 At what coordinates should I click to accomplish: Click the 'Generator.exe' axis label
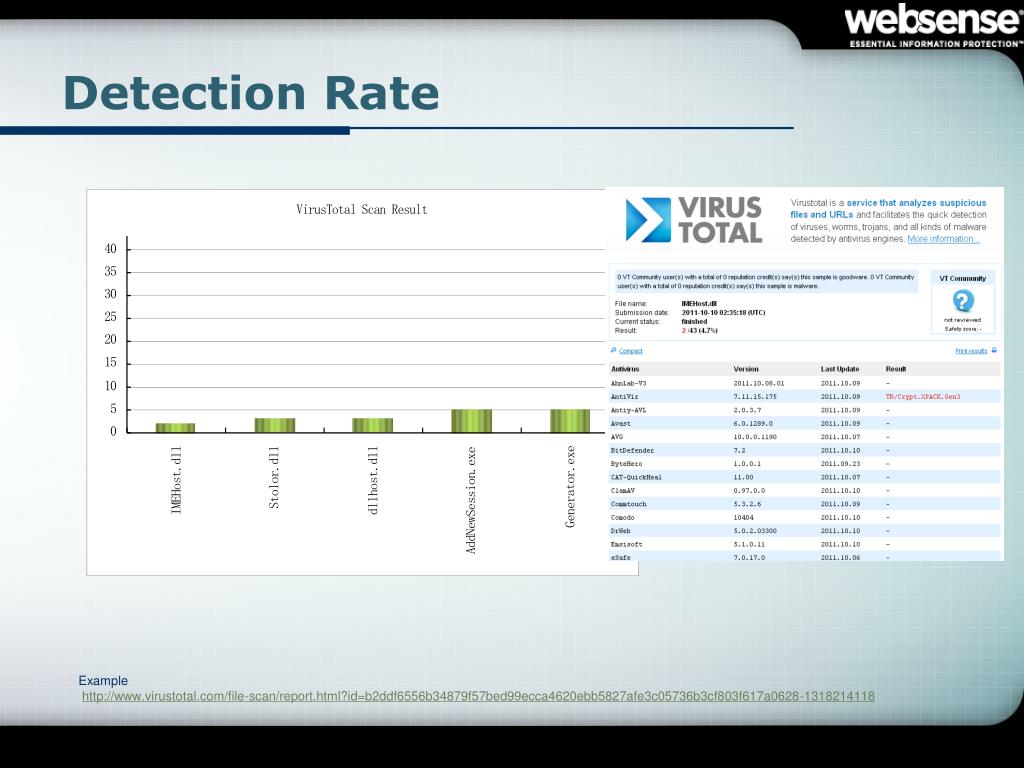pos(570,487)
